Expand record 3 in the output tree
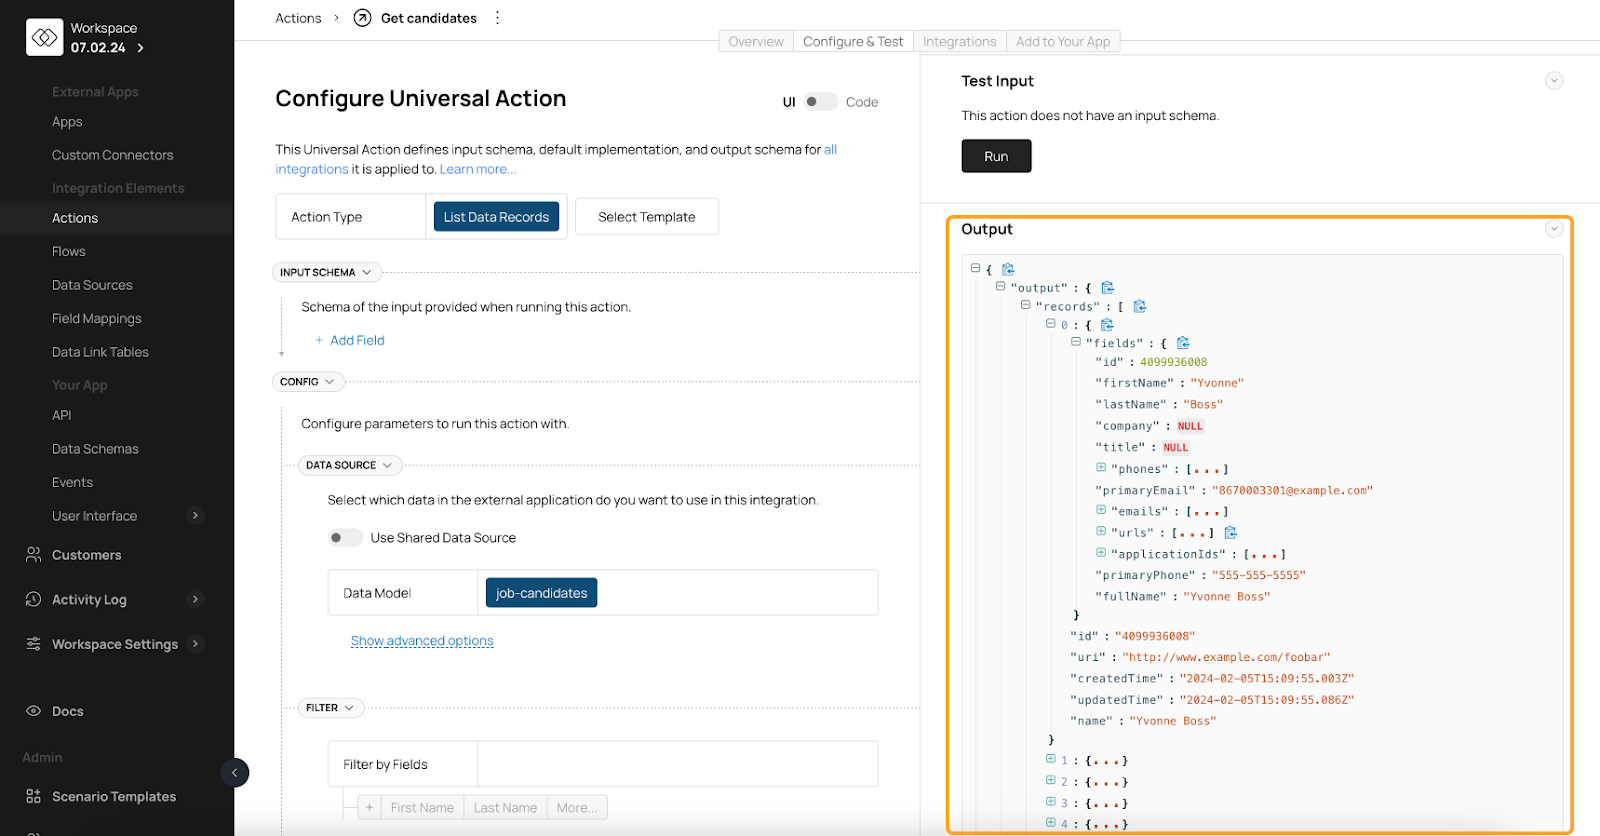This screenshot has height=836, width=1600. pos(1051,801)
